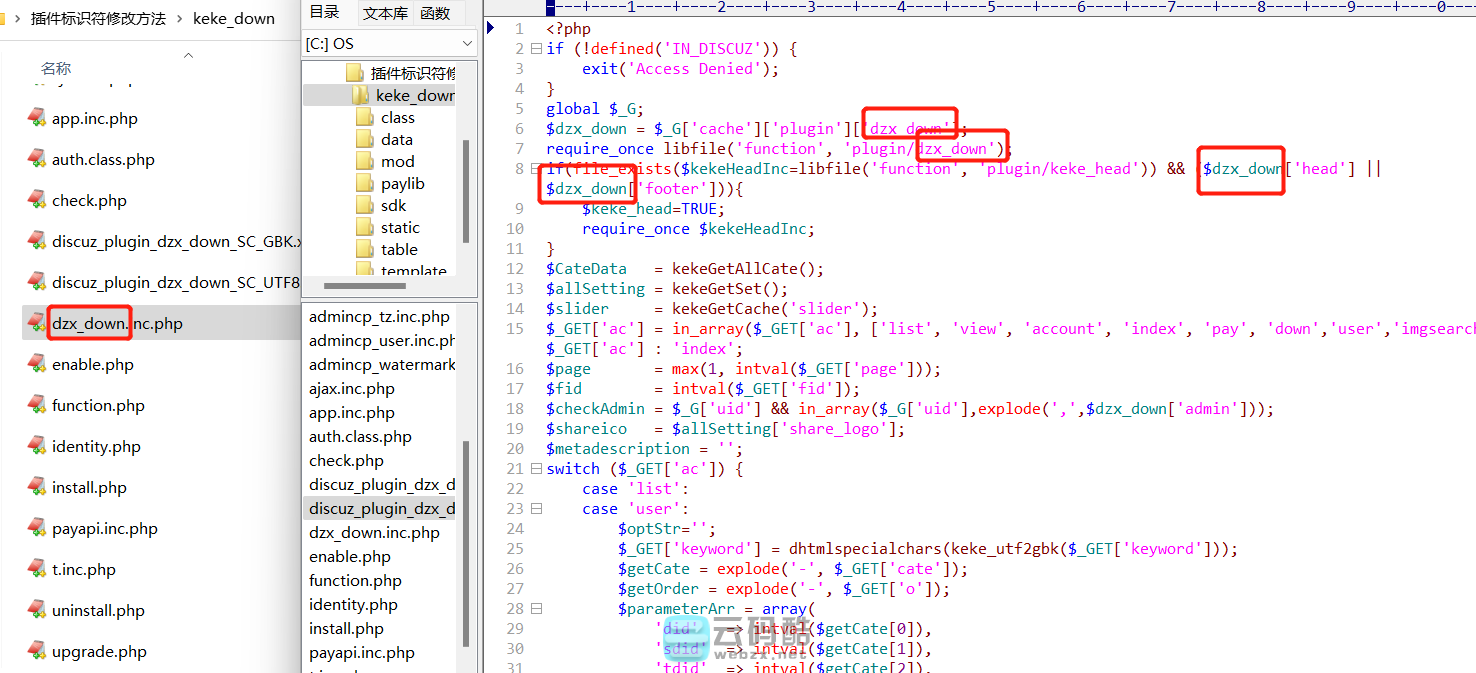
Task: Click the sdk folder icon in directory tree
Action: coord(365,206)
